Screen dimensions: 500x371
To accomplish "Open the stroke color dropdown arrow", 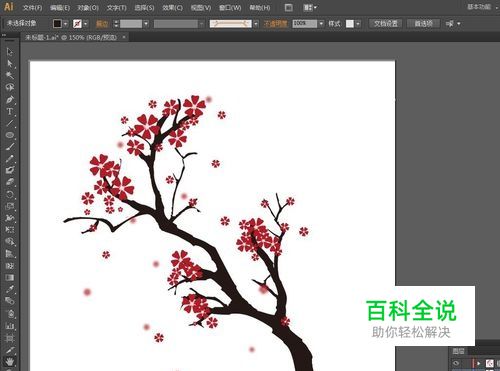I will [86, 24].
